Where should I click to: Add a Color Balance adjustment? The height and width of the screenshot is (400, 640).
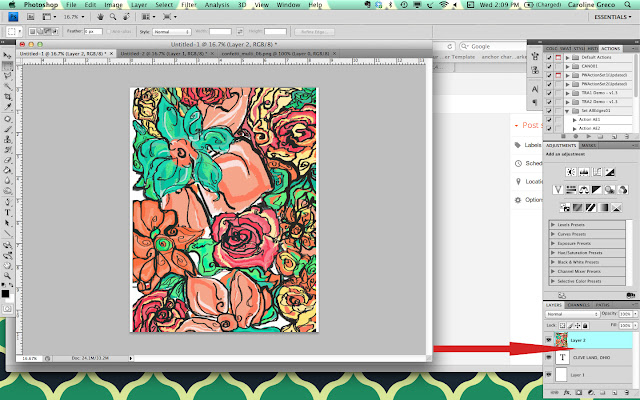point(584,189)
